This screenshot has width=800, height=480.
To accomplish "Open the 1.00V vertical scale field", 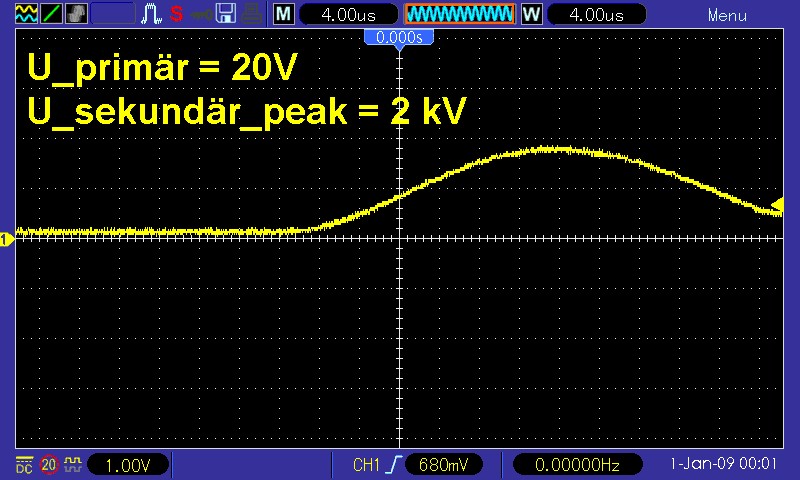I will tap(129, 465).
